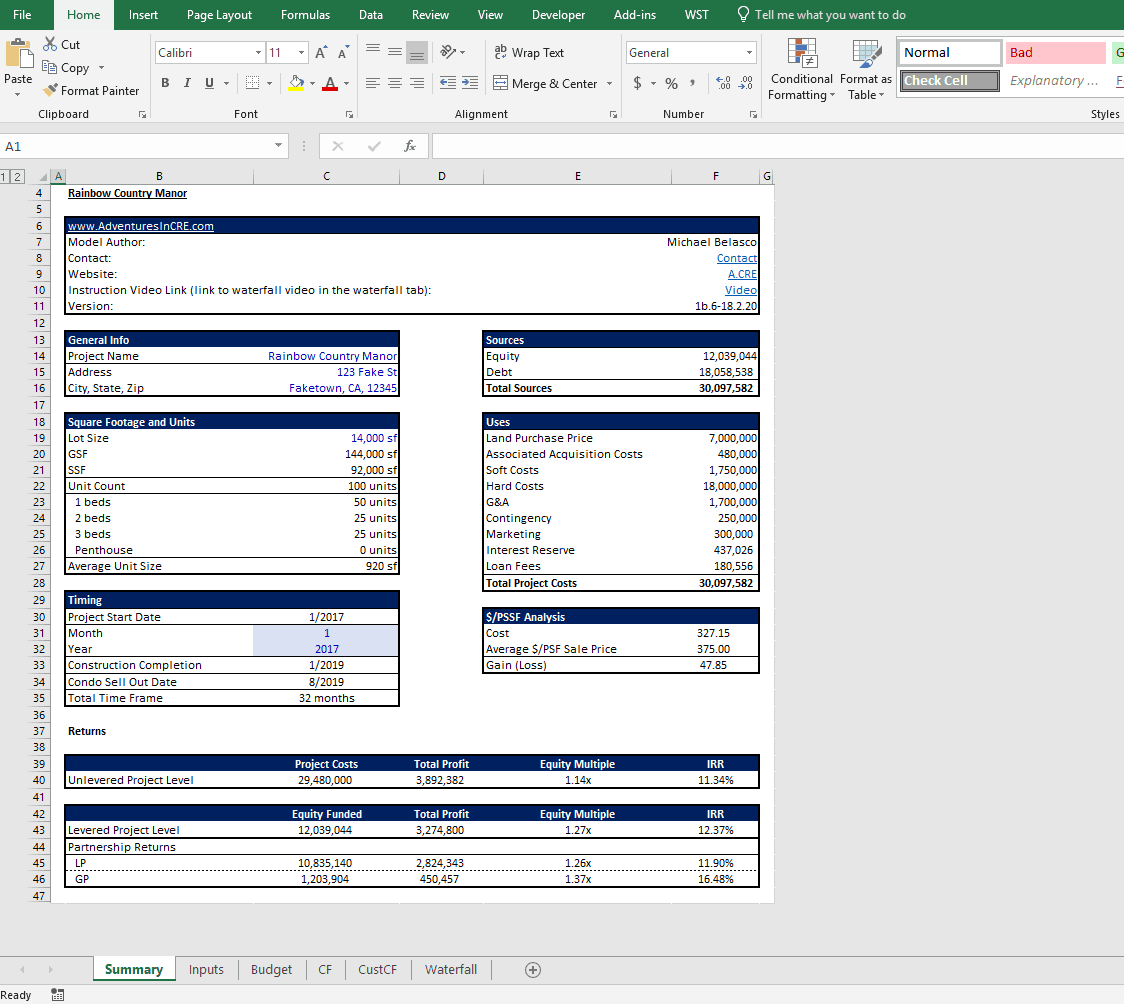Viewport: 1124px width, 1004px height.
Task: Toggle bold formatting
Action: point(165,83)
